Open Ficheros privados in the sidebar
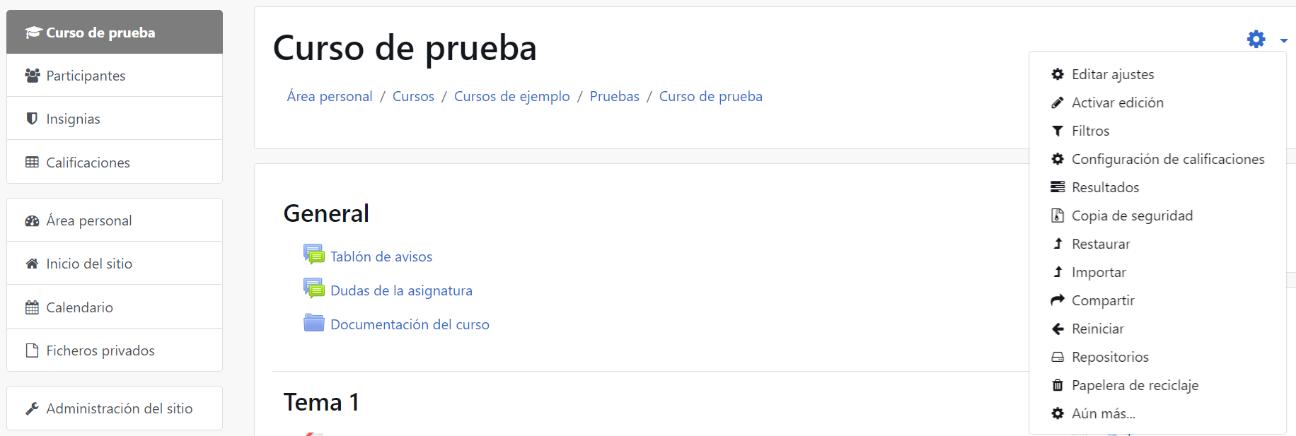 pyautogui.click(x=115, y=350)
